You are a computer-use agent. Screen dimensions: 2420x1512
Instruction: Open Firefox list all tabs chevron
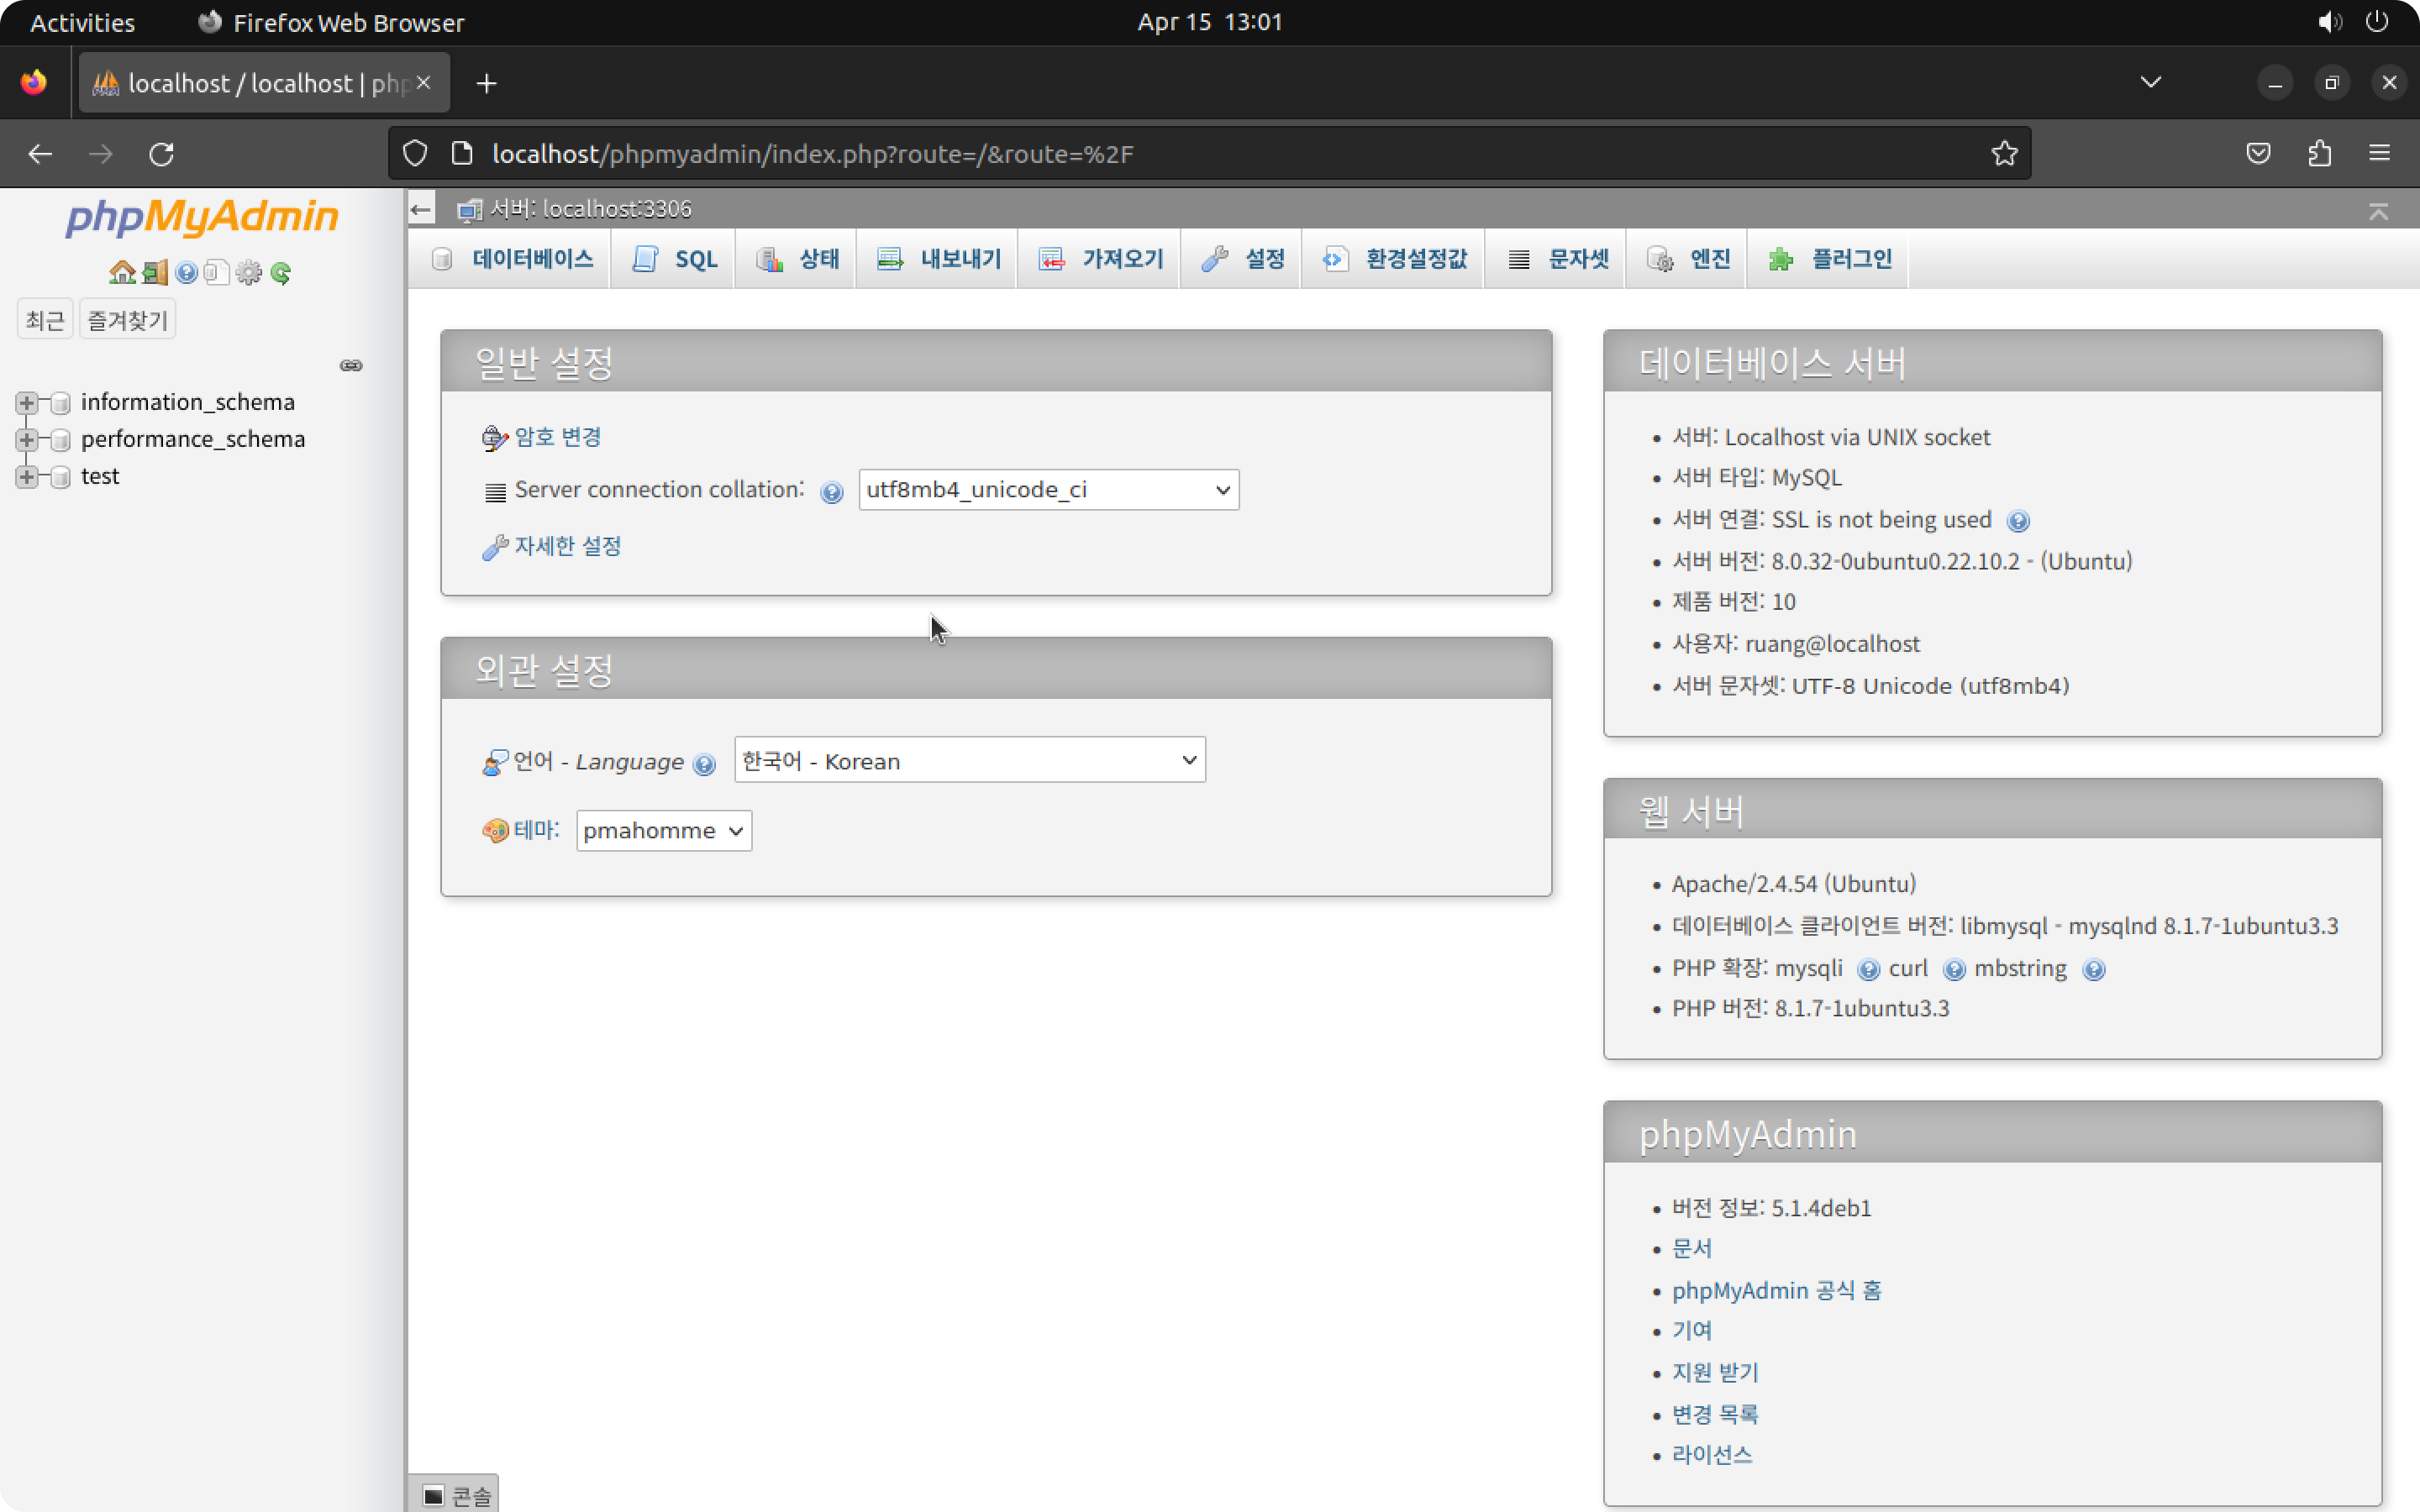click(2151, 82)
